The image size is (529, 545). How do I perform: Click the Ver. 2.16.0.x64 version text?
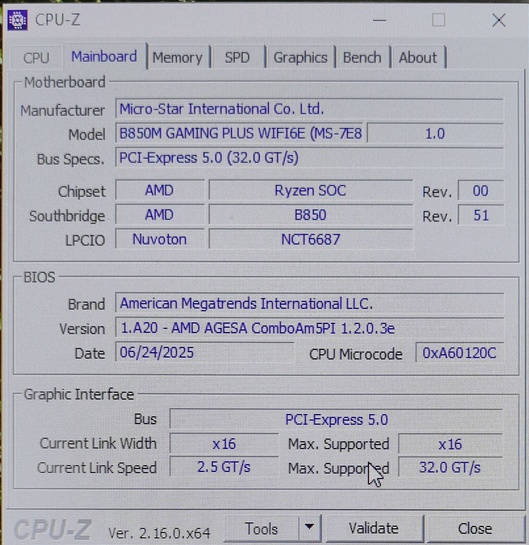pos(159,532)
